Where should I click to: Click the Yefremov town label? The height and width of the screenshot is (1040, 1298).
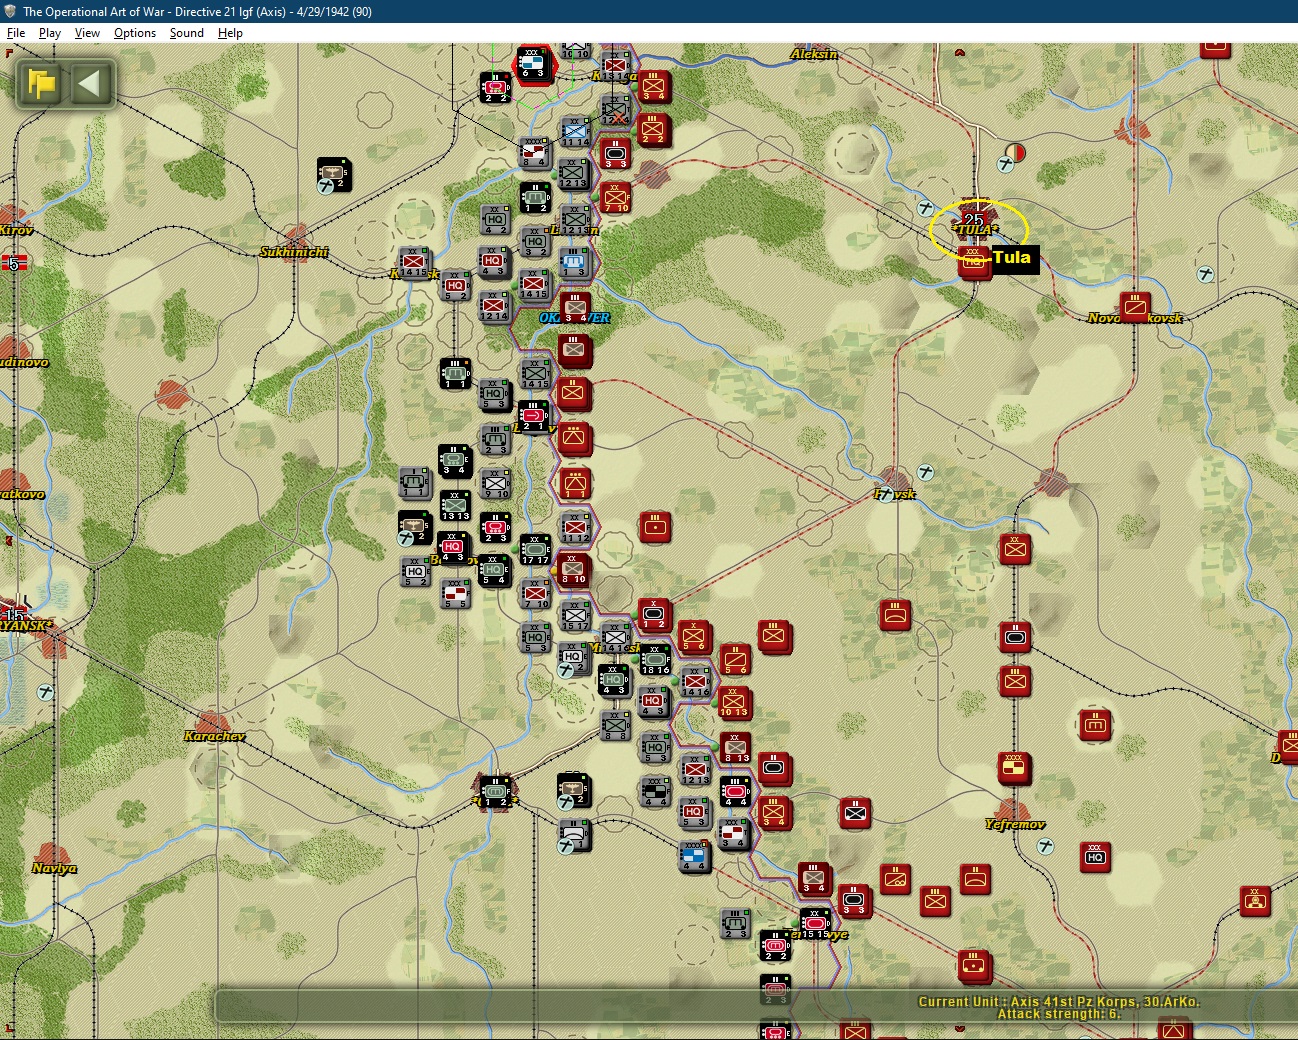click(1015, 824)
